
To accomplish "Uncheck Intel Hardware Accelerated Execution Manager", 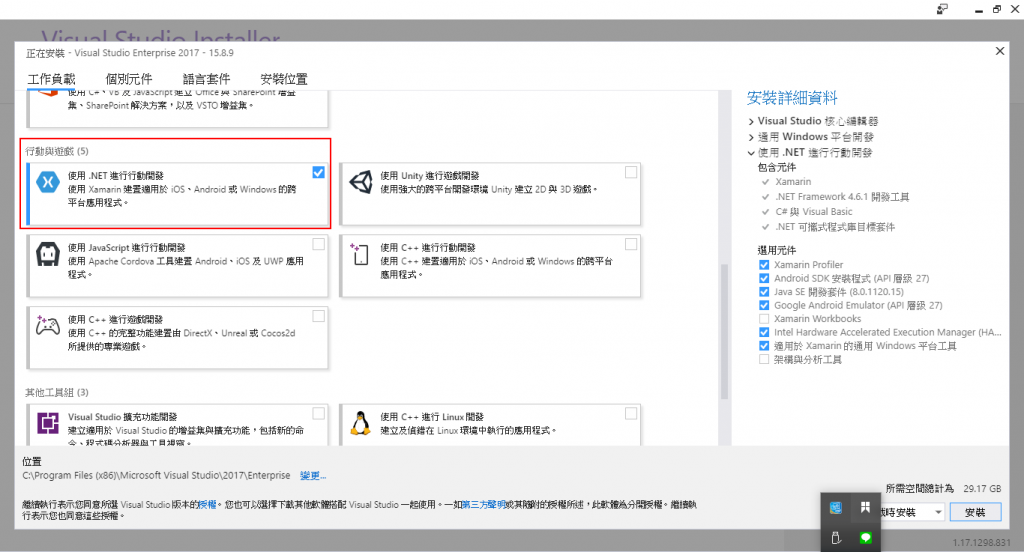I will [x=763, y=333].
